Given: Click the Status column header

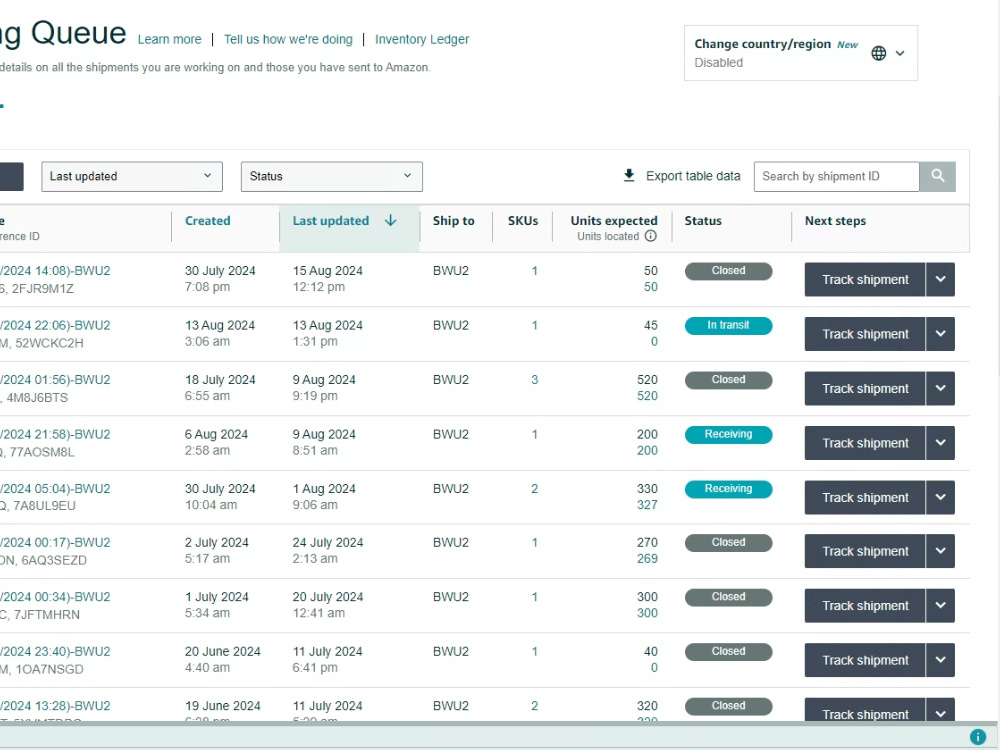Looking at the screenshot, I should coord(703,221).
